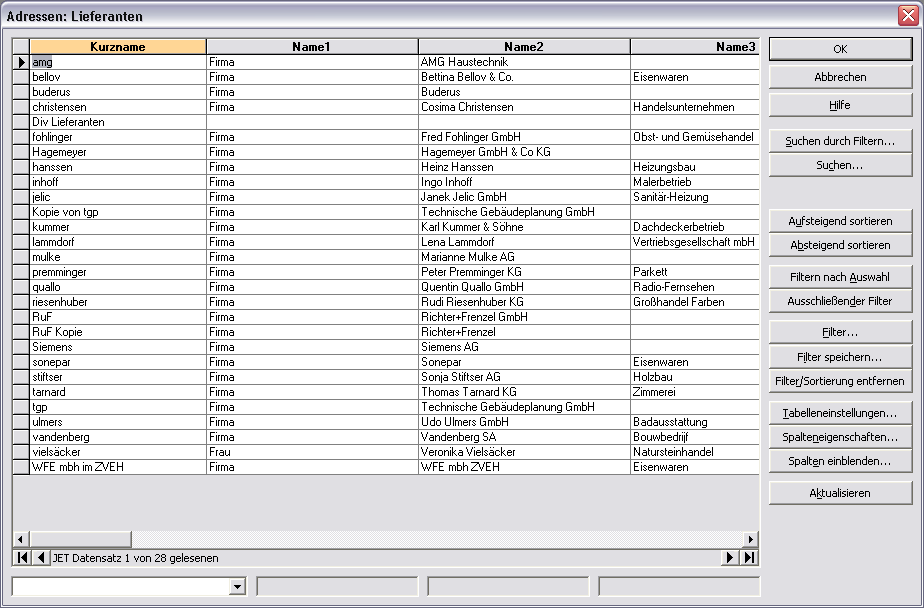Select Marianne Mulke AG cell
This screenshot has height=608, width=924.
(524, 257)
